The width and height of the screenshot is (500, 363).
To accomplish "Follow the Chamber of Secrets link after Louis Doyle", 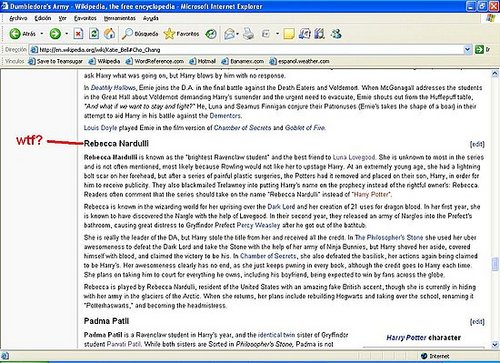I will pyautogui.click(x=242, y=128).
